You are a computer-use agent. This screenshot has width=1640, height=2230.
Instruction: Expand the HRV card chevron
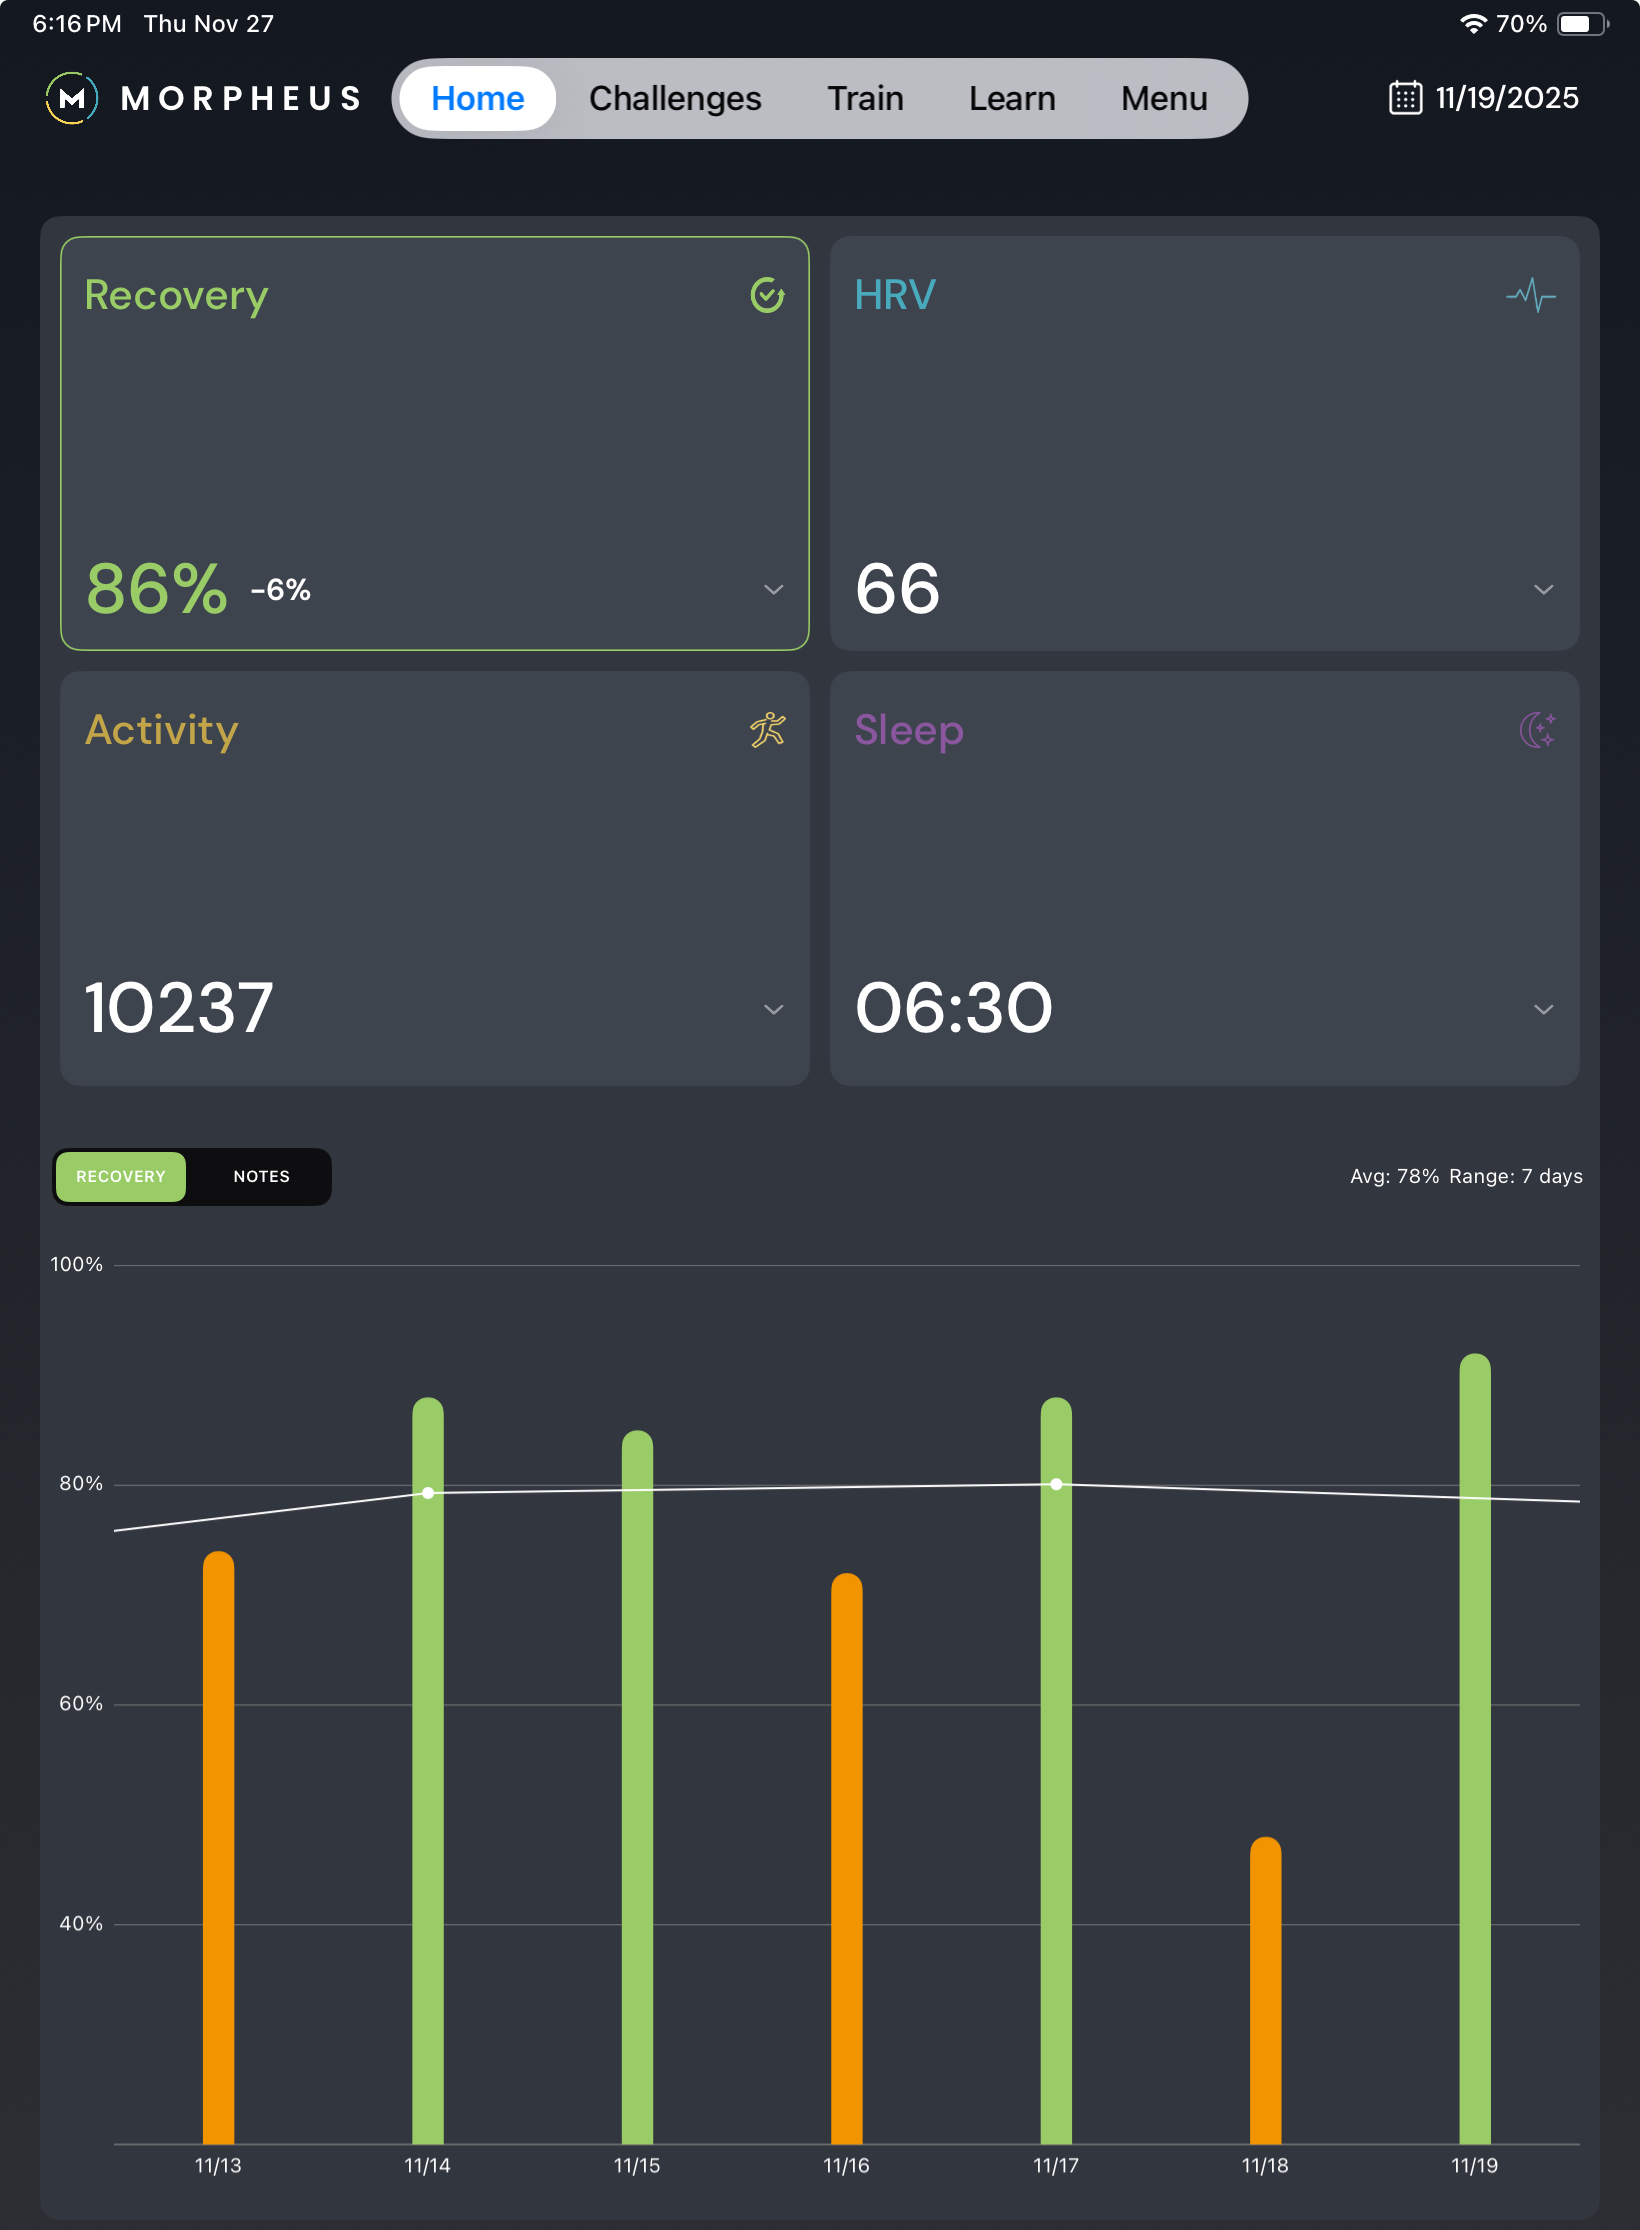coord(1543,590)
